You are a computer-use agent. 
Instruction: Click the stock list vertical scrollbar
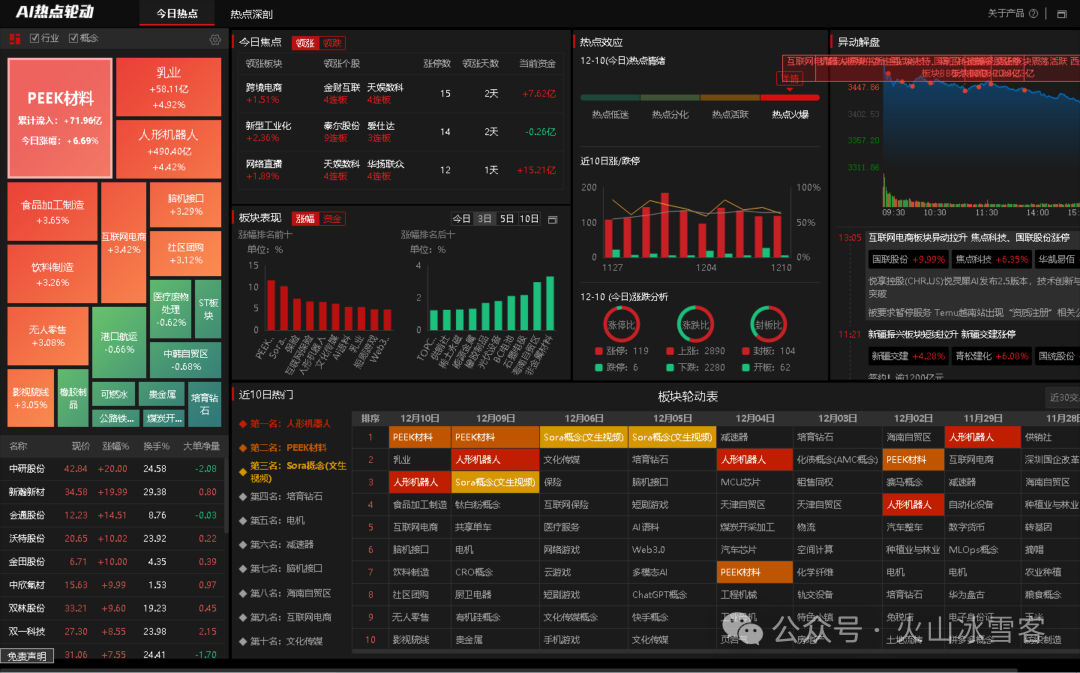pos(225,496)
